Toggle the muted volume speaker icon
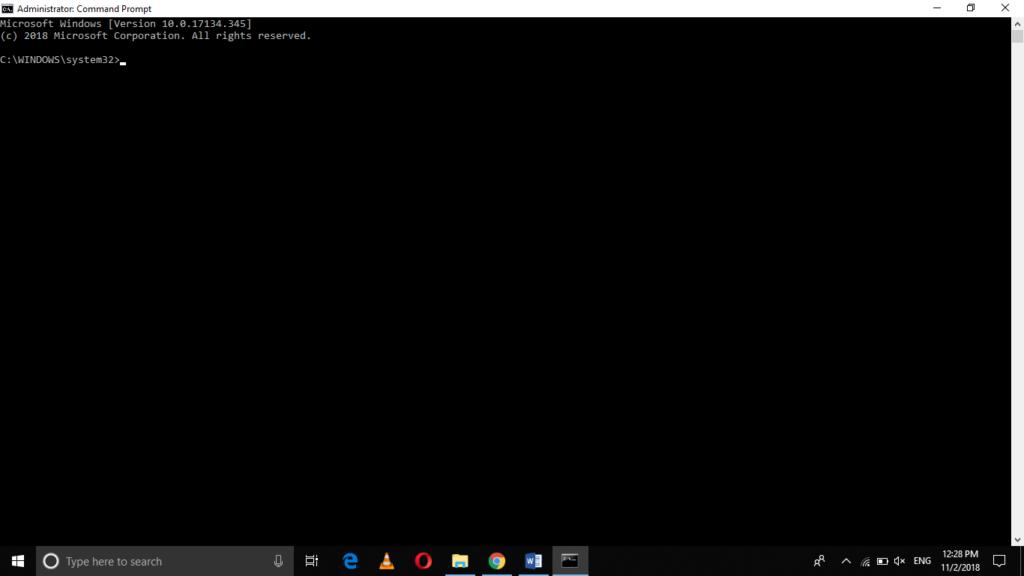Image resolution: width=1024 pixels, height=576 pixels. (x=900, y=561)
